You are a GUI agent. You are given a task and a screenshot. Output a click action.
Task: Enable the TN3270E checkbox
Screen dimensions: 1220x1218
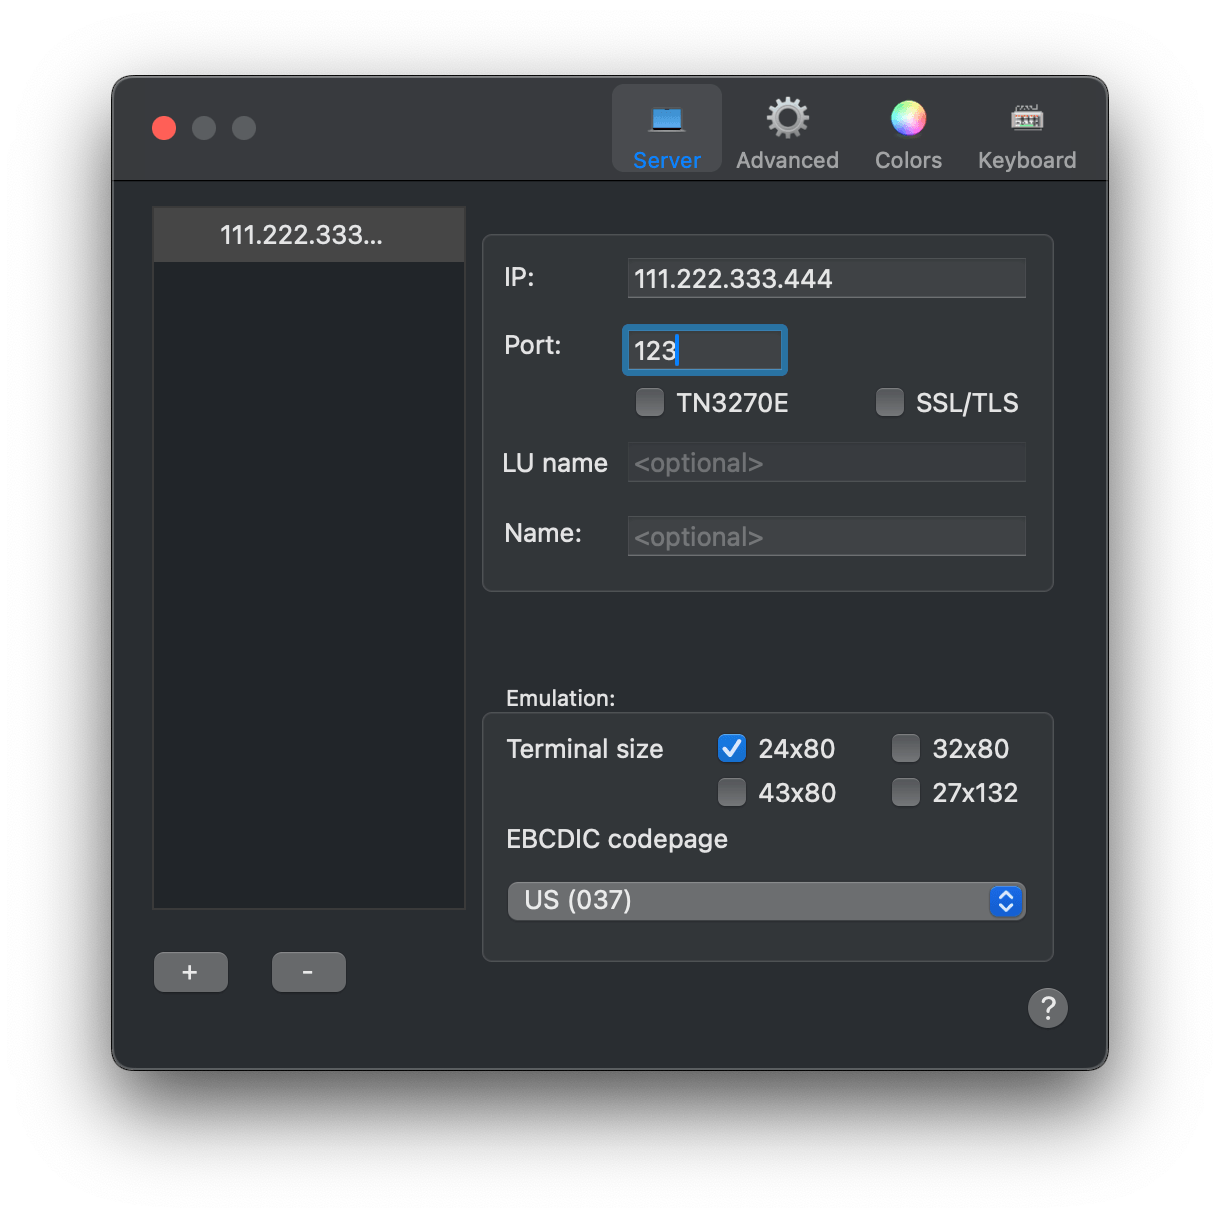[650, 402]
